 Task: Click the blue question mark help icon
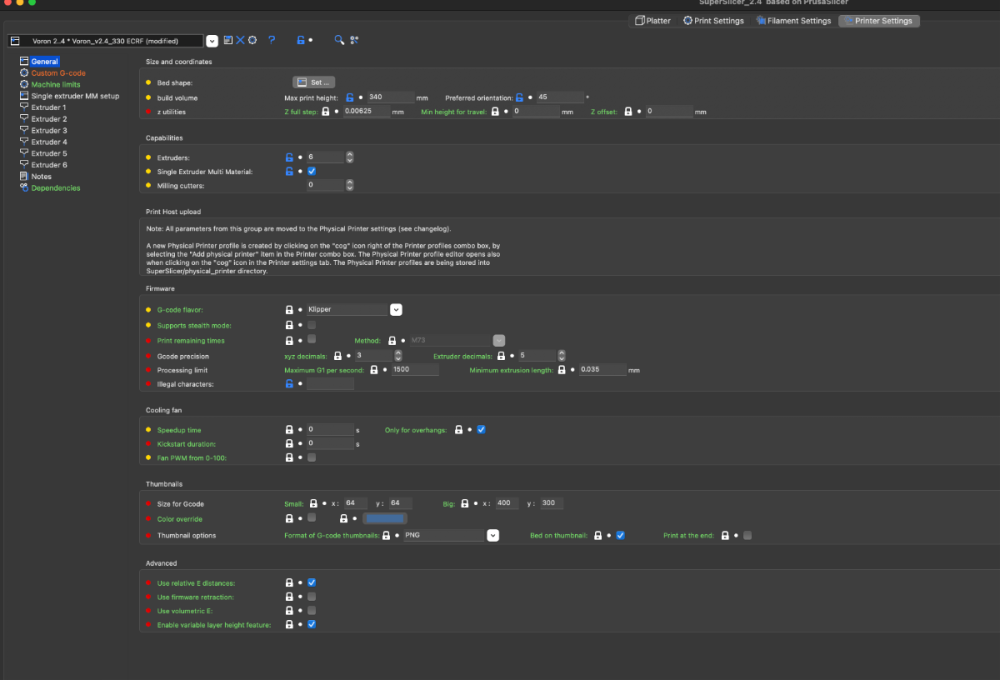tap(272, 40)
